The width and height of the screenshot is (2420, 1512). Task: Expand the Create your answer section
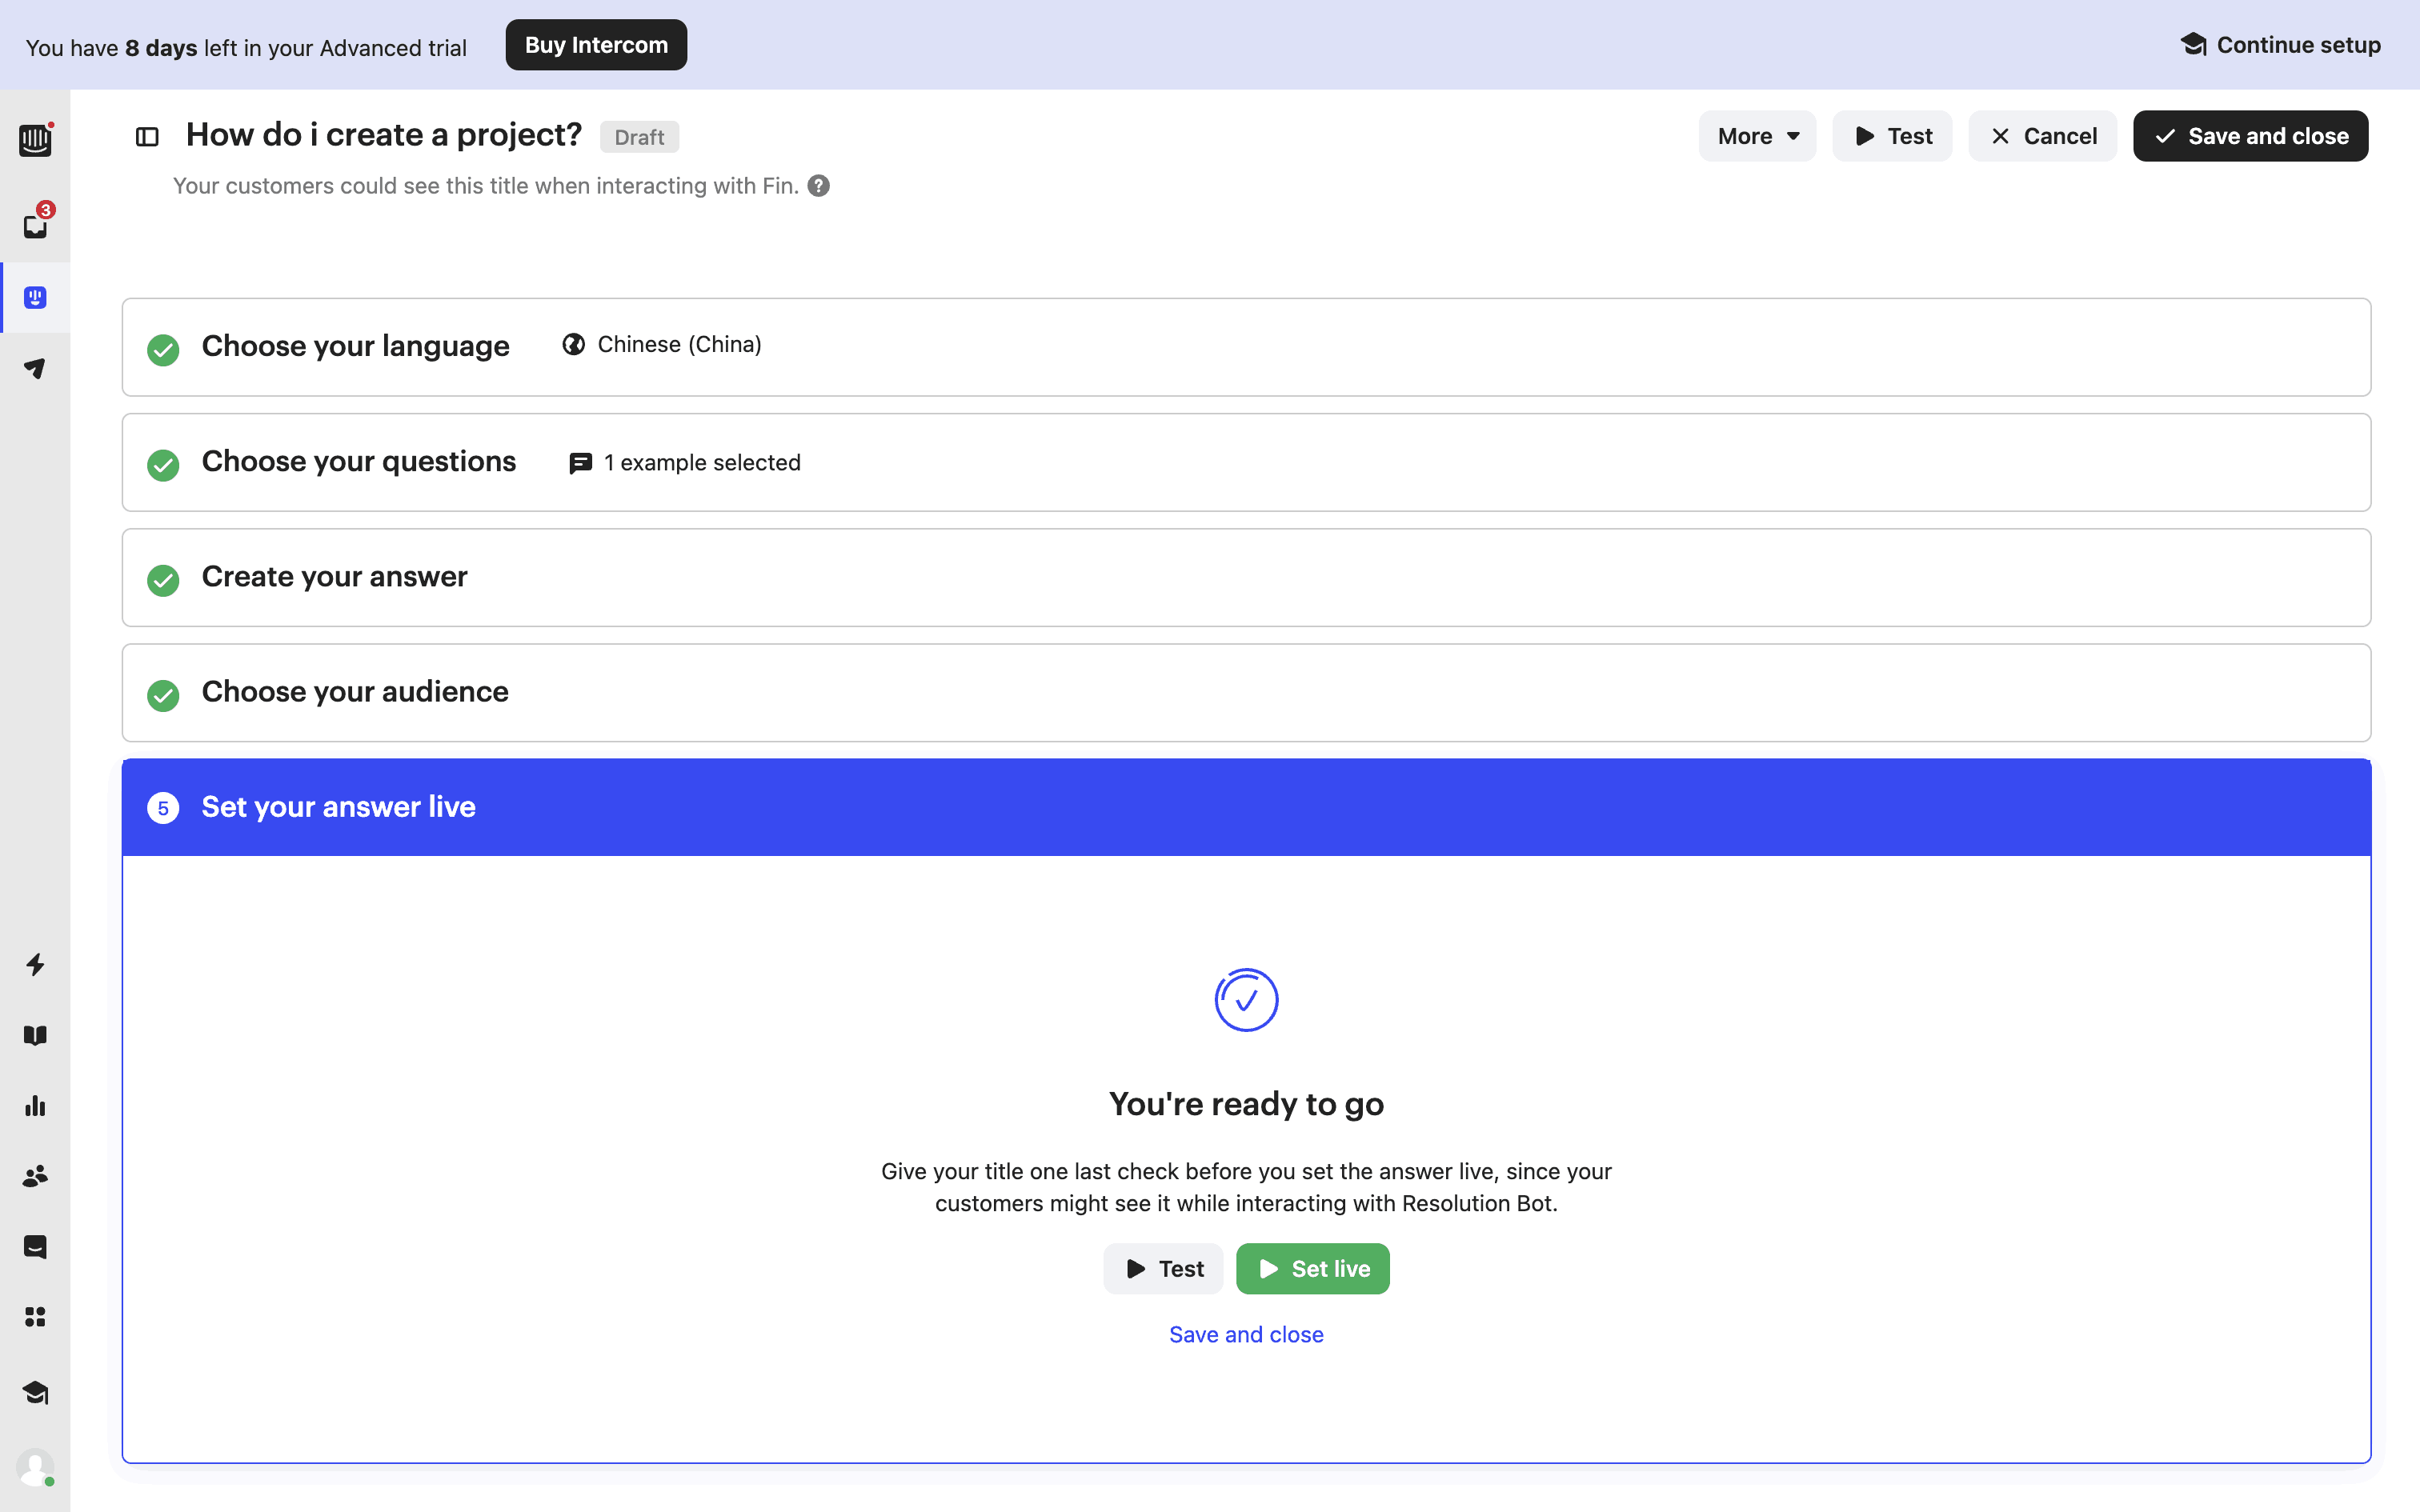(1246, 577)
